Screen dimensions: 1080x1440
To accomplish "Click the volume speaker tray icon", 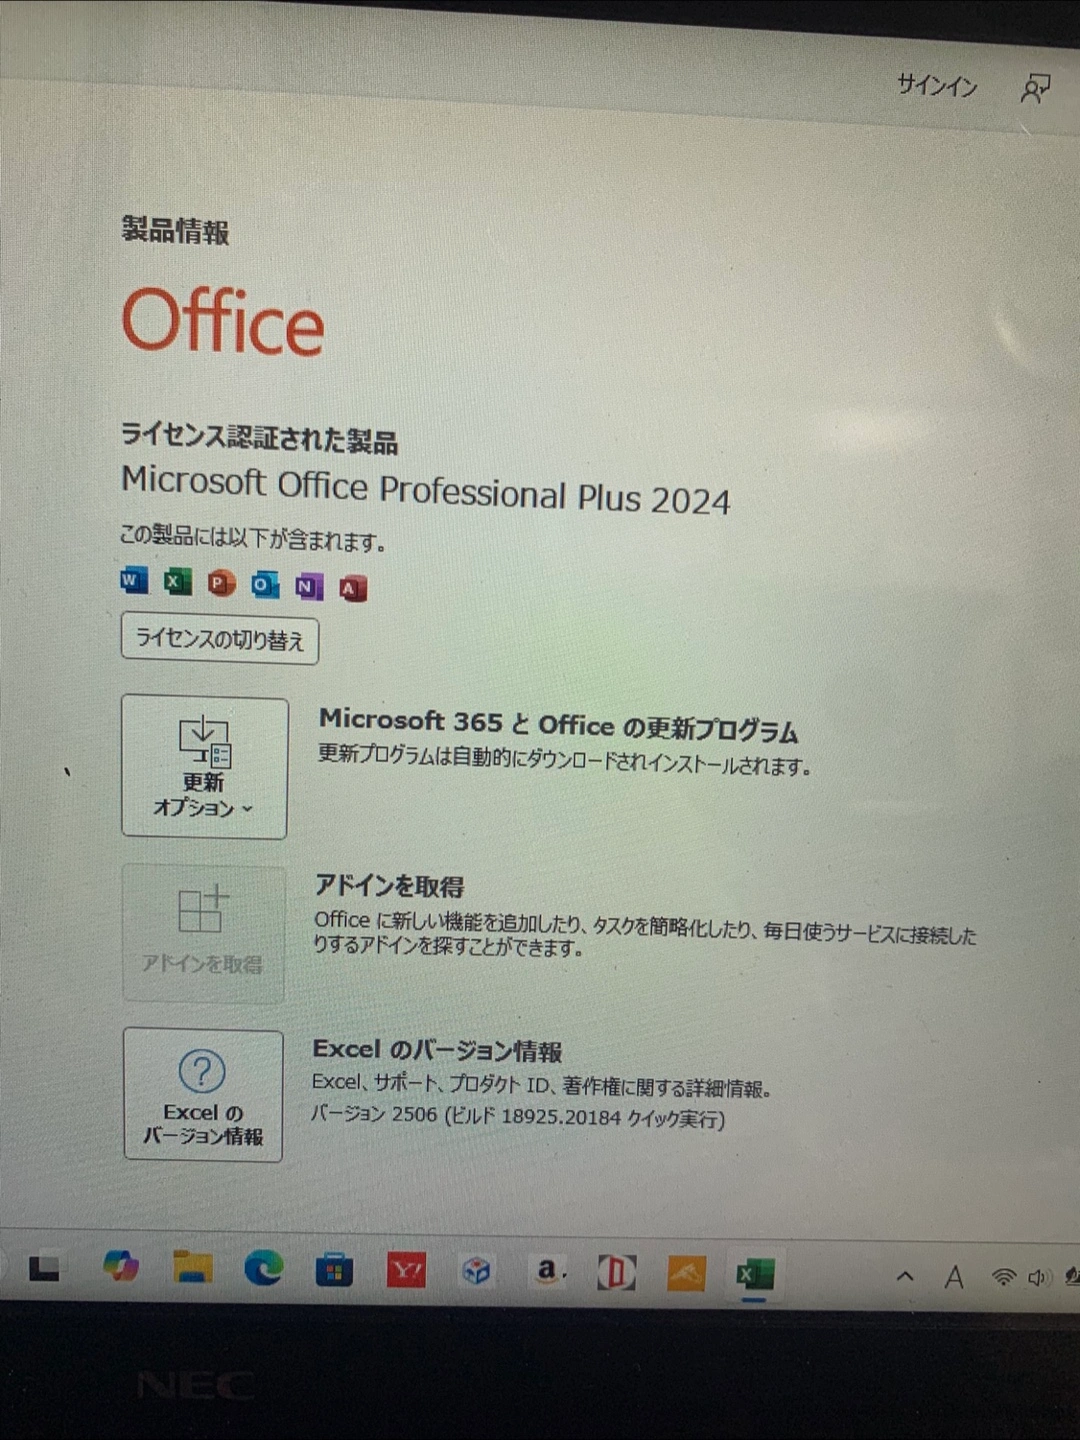I will (1038, 1277).
